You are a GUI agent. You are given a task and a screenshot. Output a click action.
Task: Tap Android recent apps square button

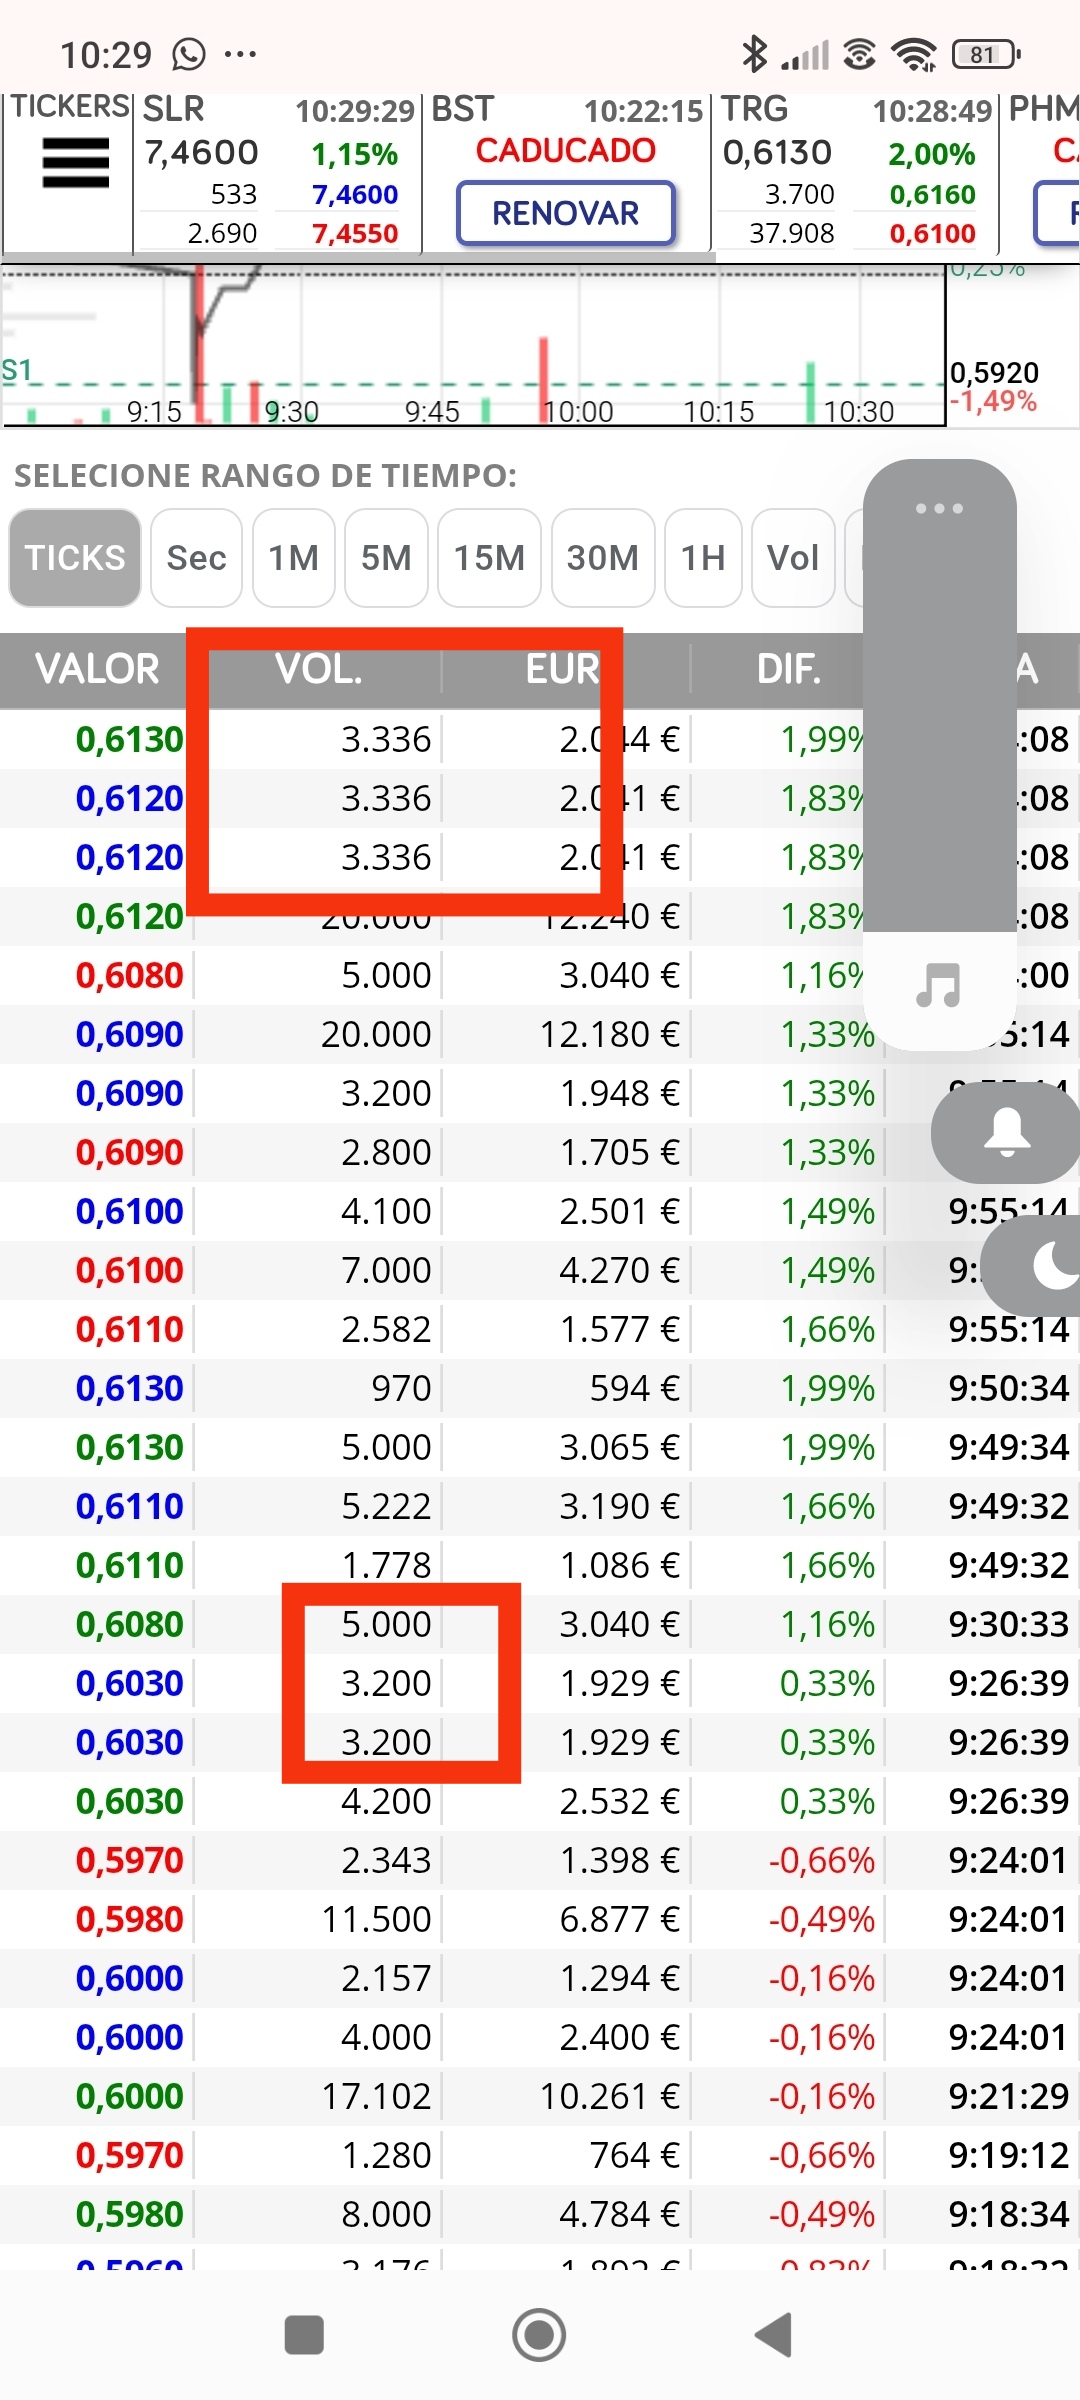pos(304,2335)
